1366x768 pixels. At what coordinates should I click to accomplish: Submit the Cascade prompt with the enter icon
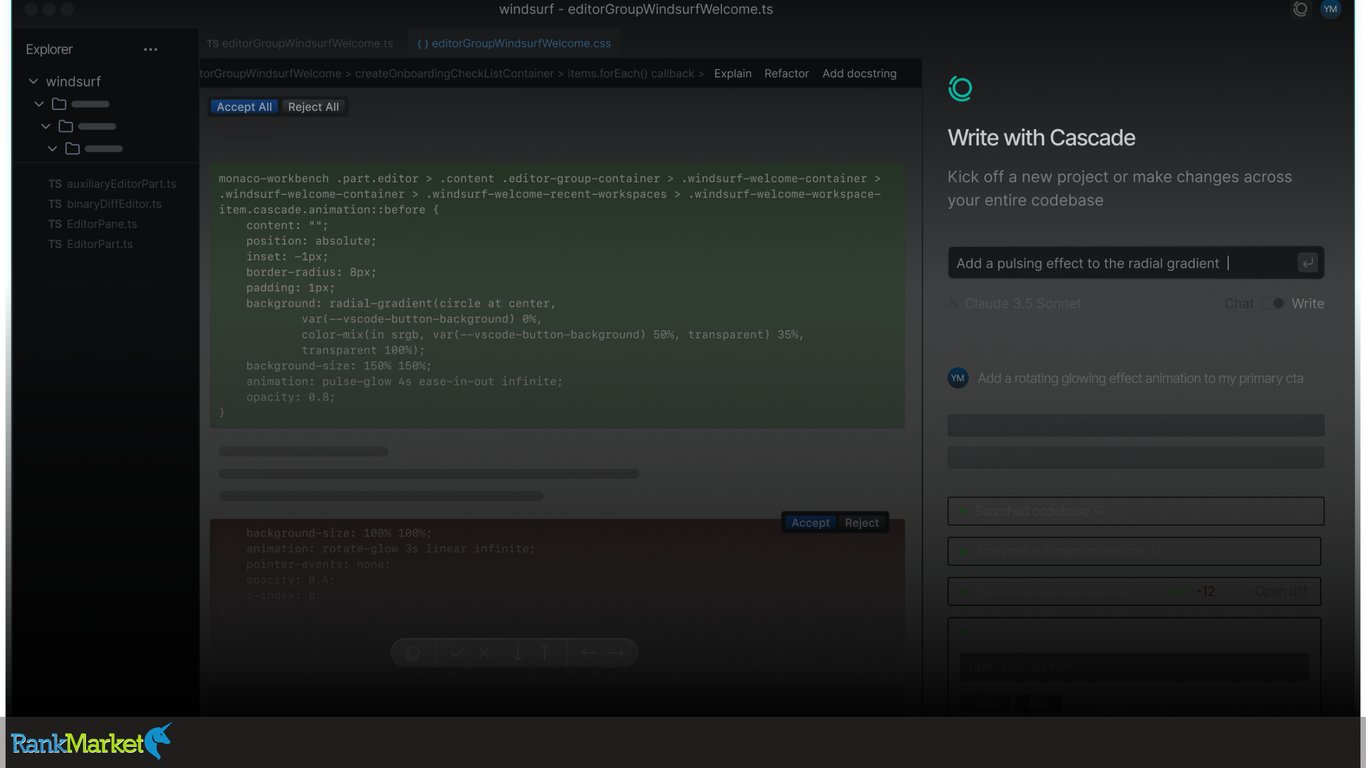click(1307, 263)
